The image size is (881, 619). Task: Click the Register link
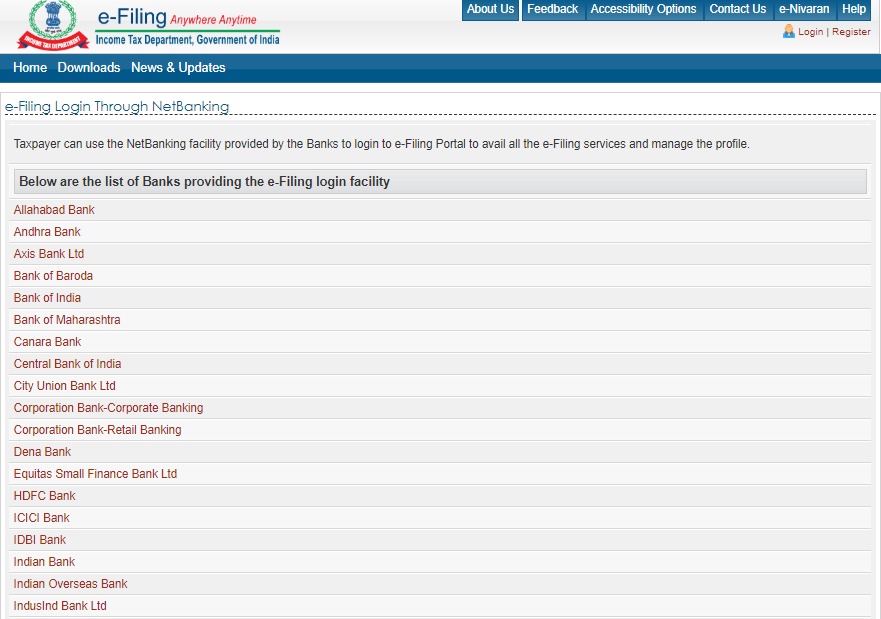click(851, 32)
